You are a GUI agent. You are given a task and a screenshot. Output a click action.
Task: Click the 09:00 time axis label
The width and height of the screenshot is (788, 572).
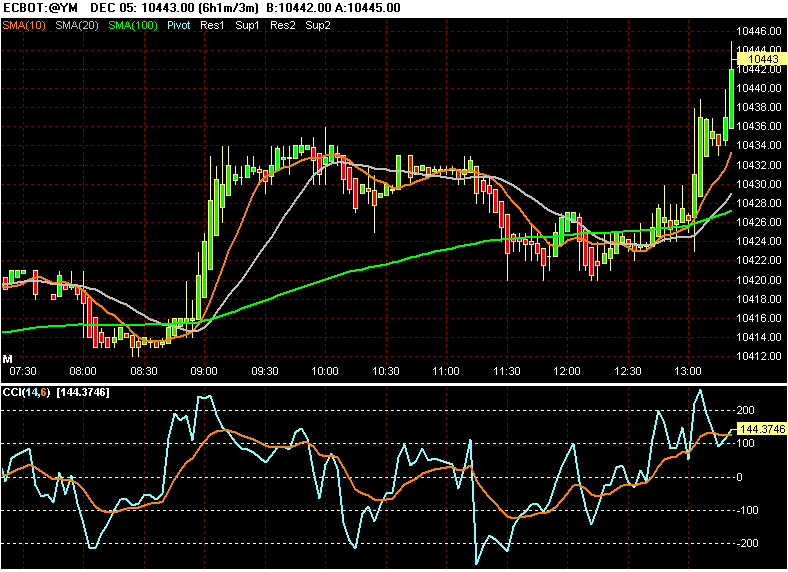coord(204,371)
